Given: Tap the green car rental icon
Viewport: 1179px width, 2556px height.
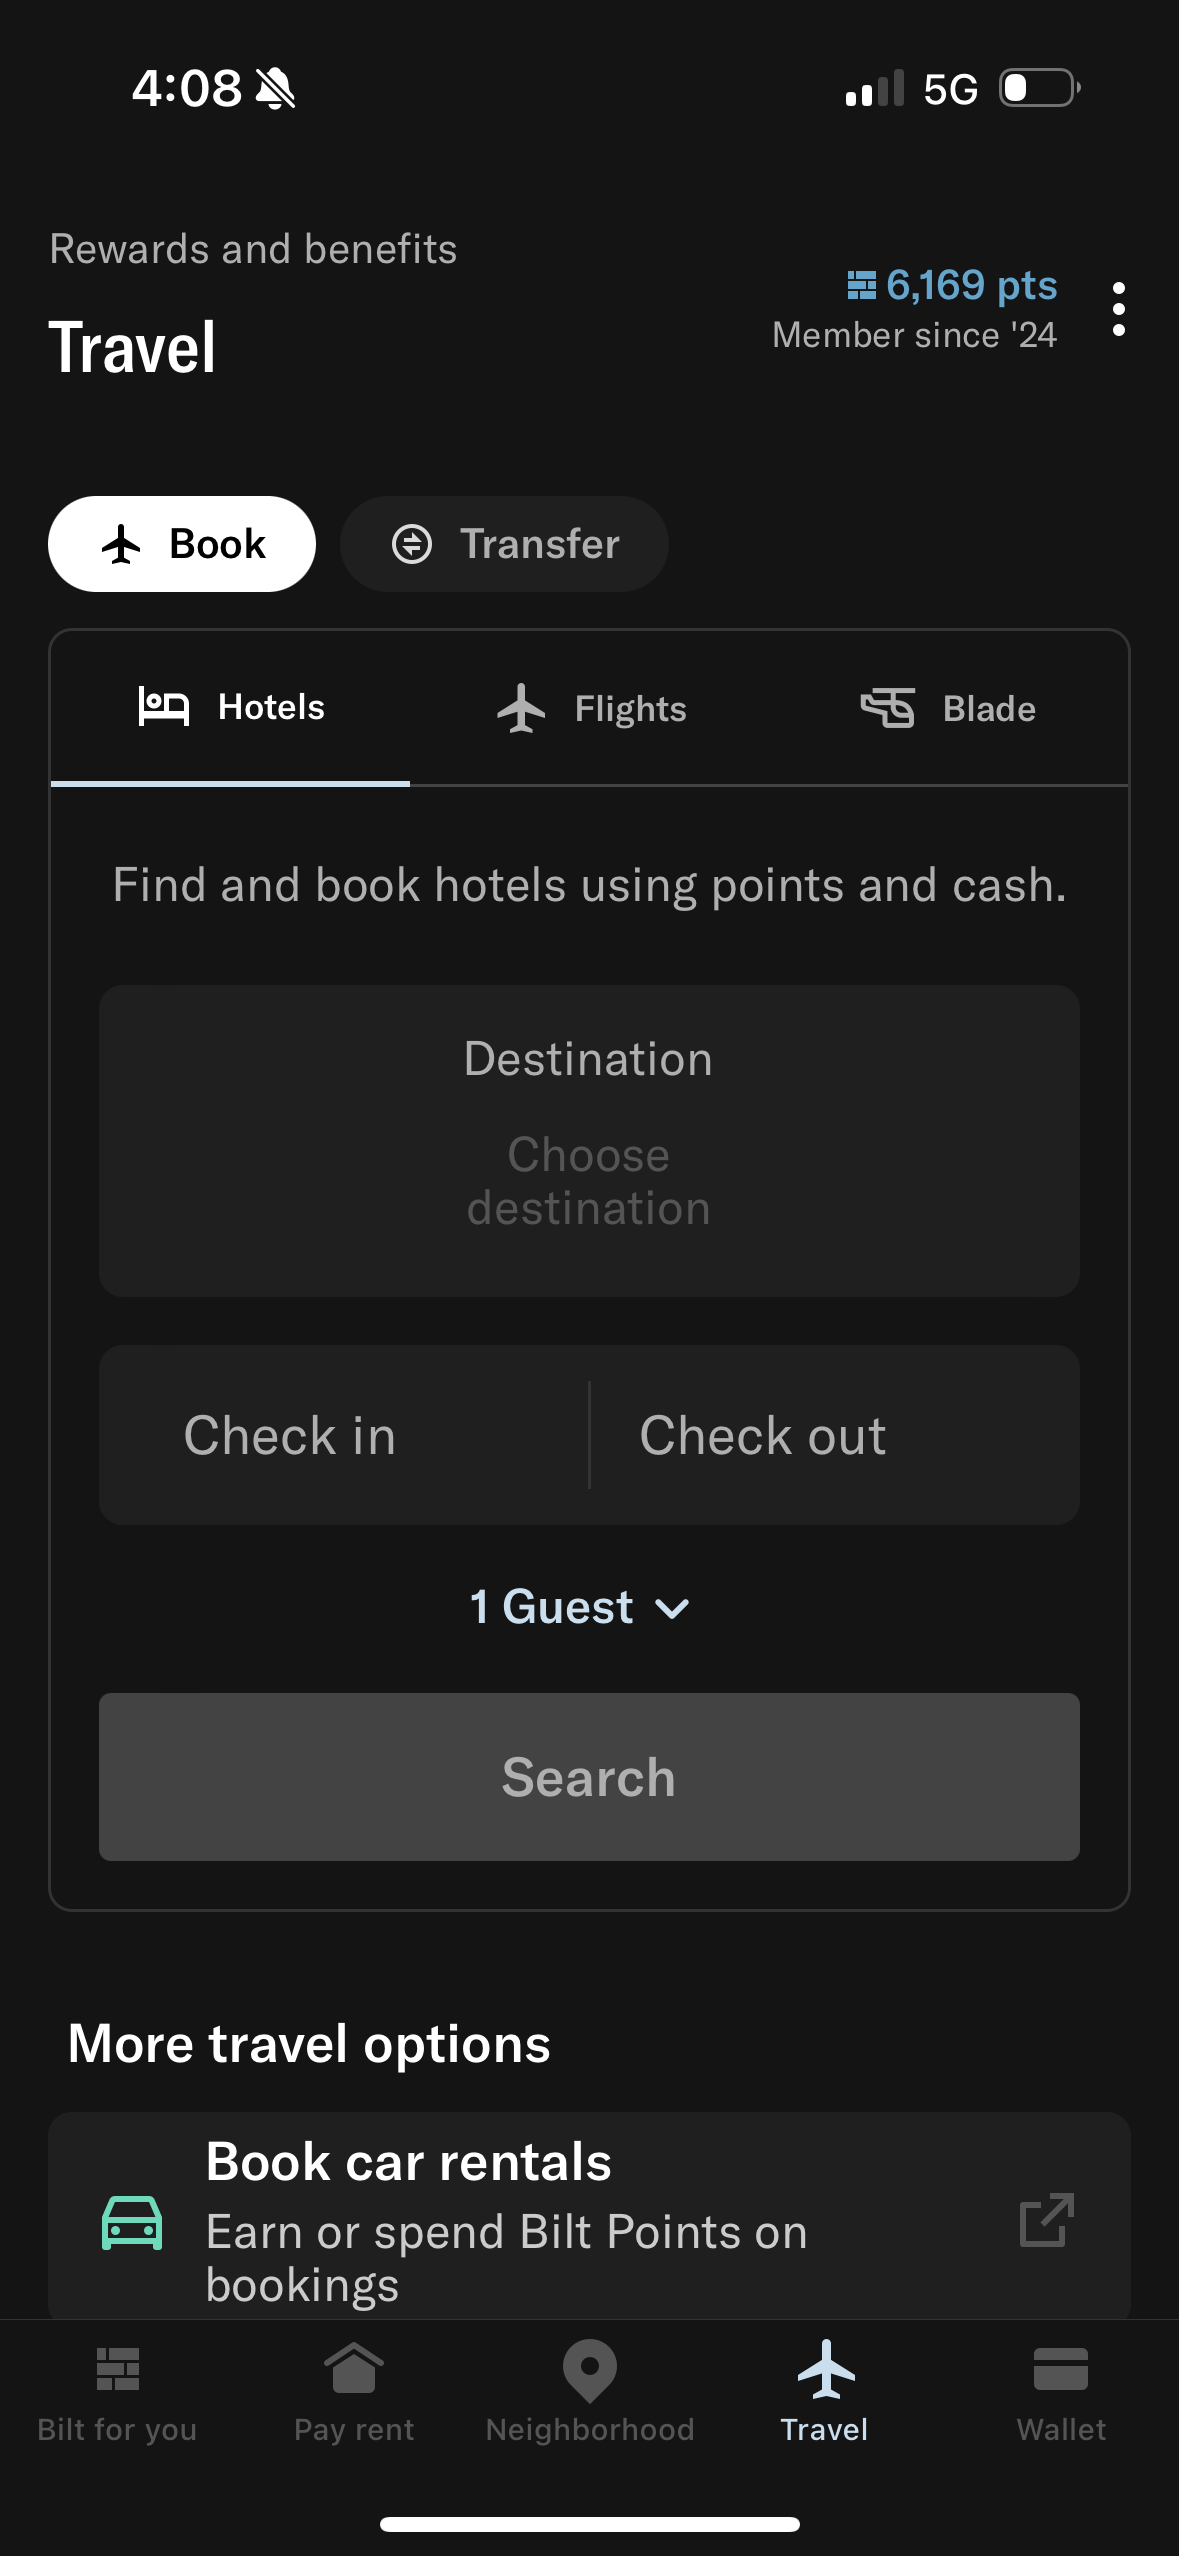Looking at the screenshot, I should coord(132,2222).
